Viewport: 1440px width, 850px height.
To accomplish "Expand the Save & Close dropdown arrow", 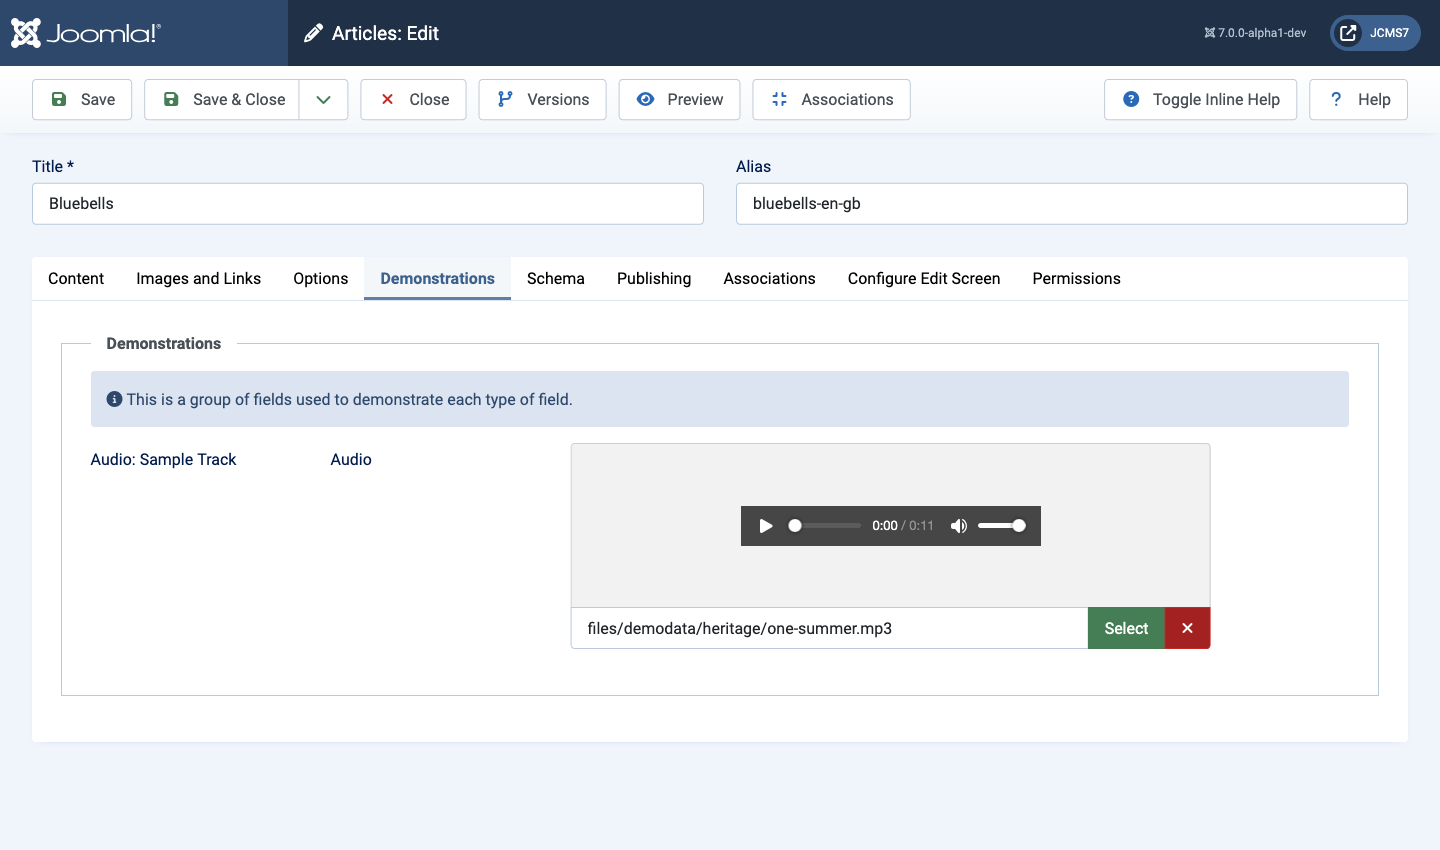I will point(323,99).
